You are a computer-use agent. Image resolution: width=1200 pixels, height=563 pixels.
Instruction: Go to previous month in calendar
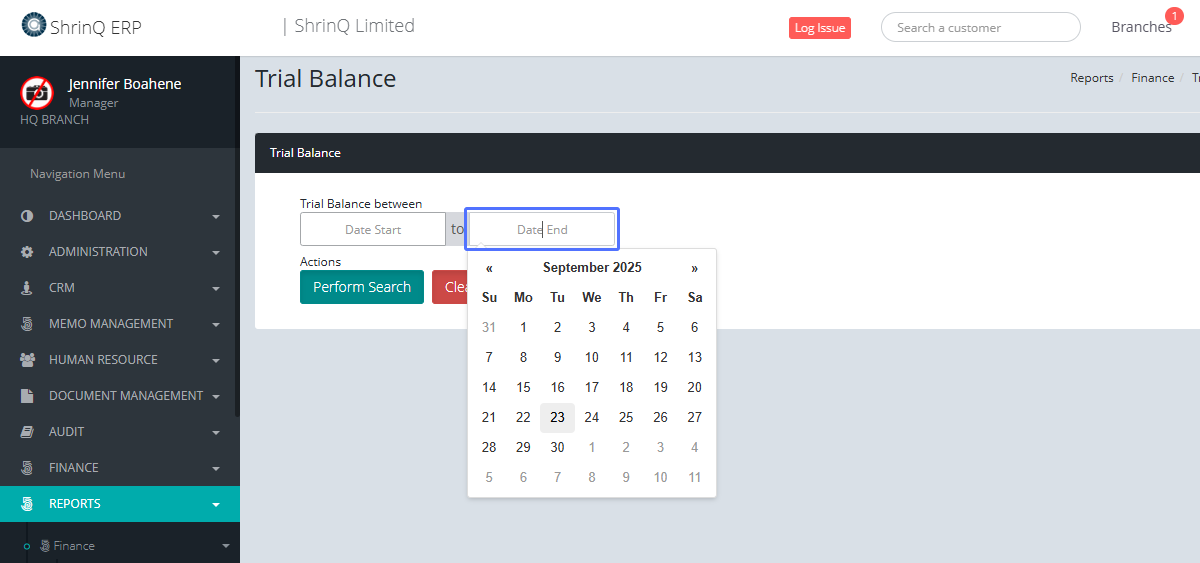489,268
